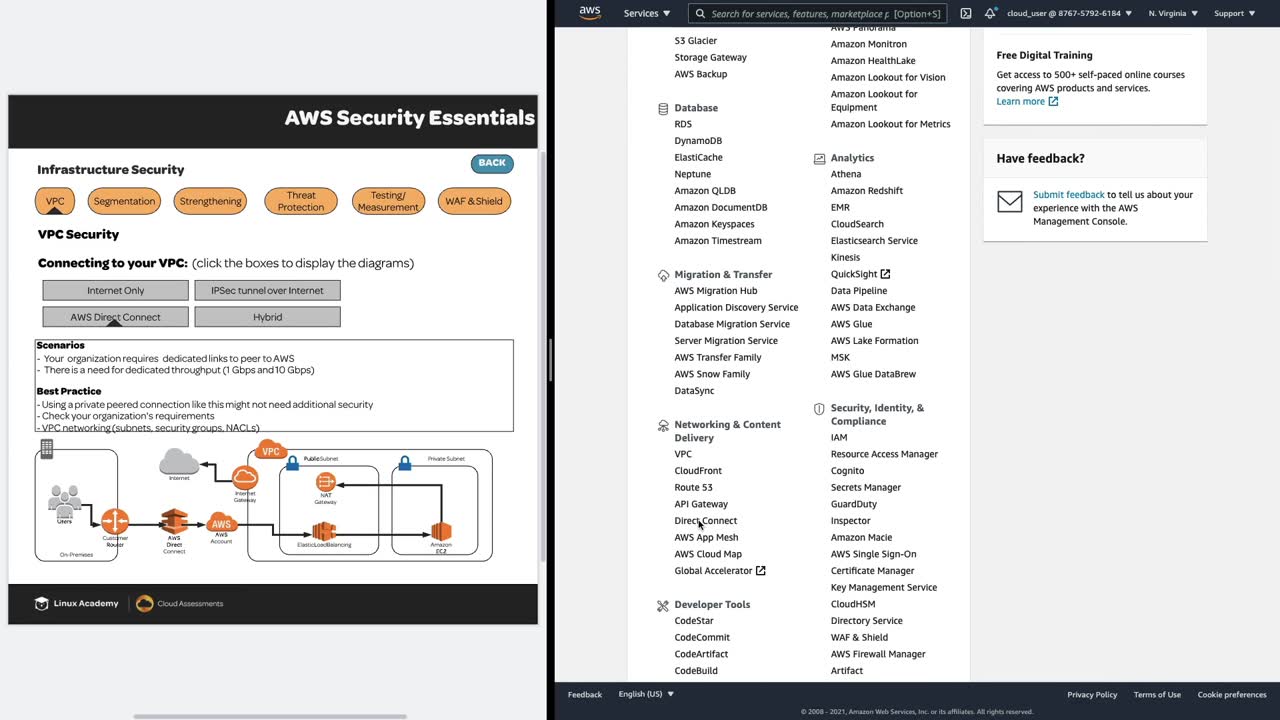Show the Internet Only diagram

pos(115,290)
